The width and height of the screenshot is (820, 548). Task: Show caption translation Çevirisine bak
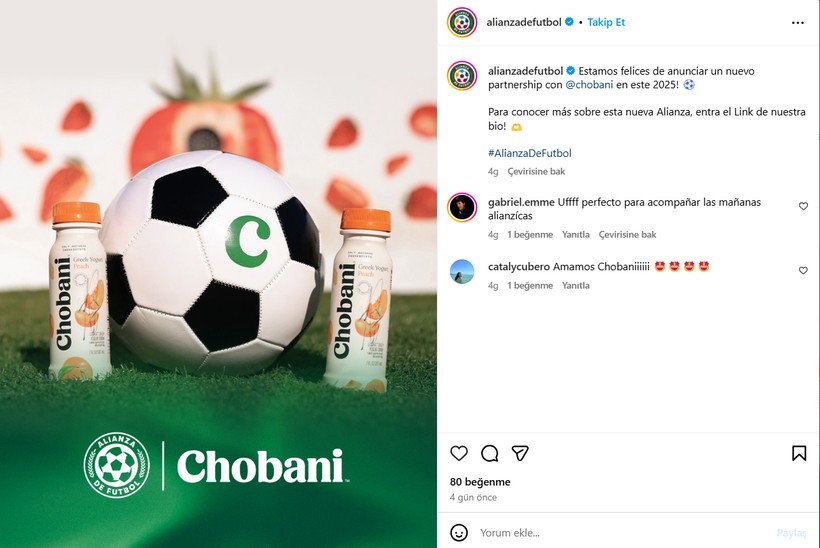pyautogui.click(x=536, y=172)
